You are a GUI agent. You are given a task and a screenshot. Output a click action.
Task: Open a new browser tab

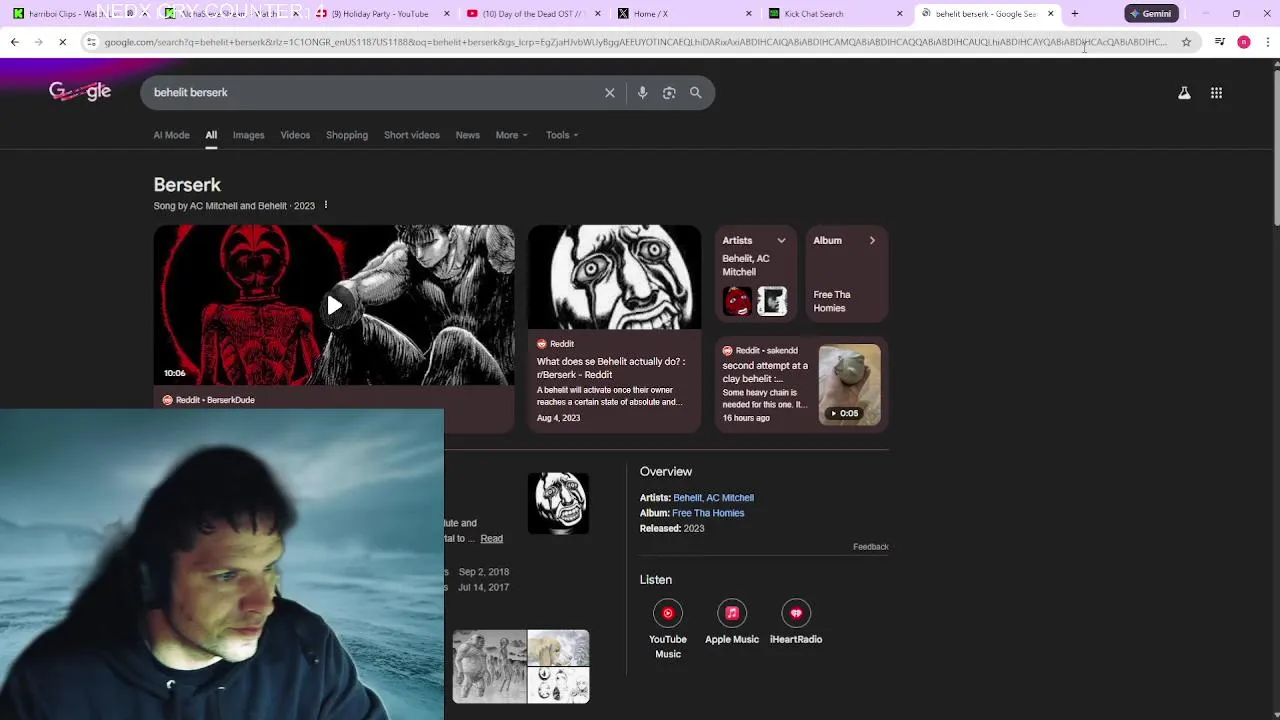click(x=1074, y=14)
